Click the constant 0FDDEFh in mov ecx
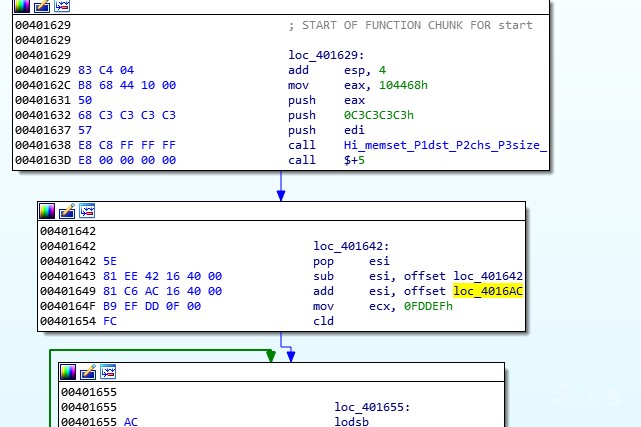 428,306
